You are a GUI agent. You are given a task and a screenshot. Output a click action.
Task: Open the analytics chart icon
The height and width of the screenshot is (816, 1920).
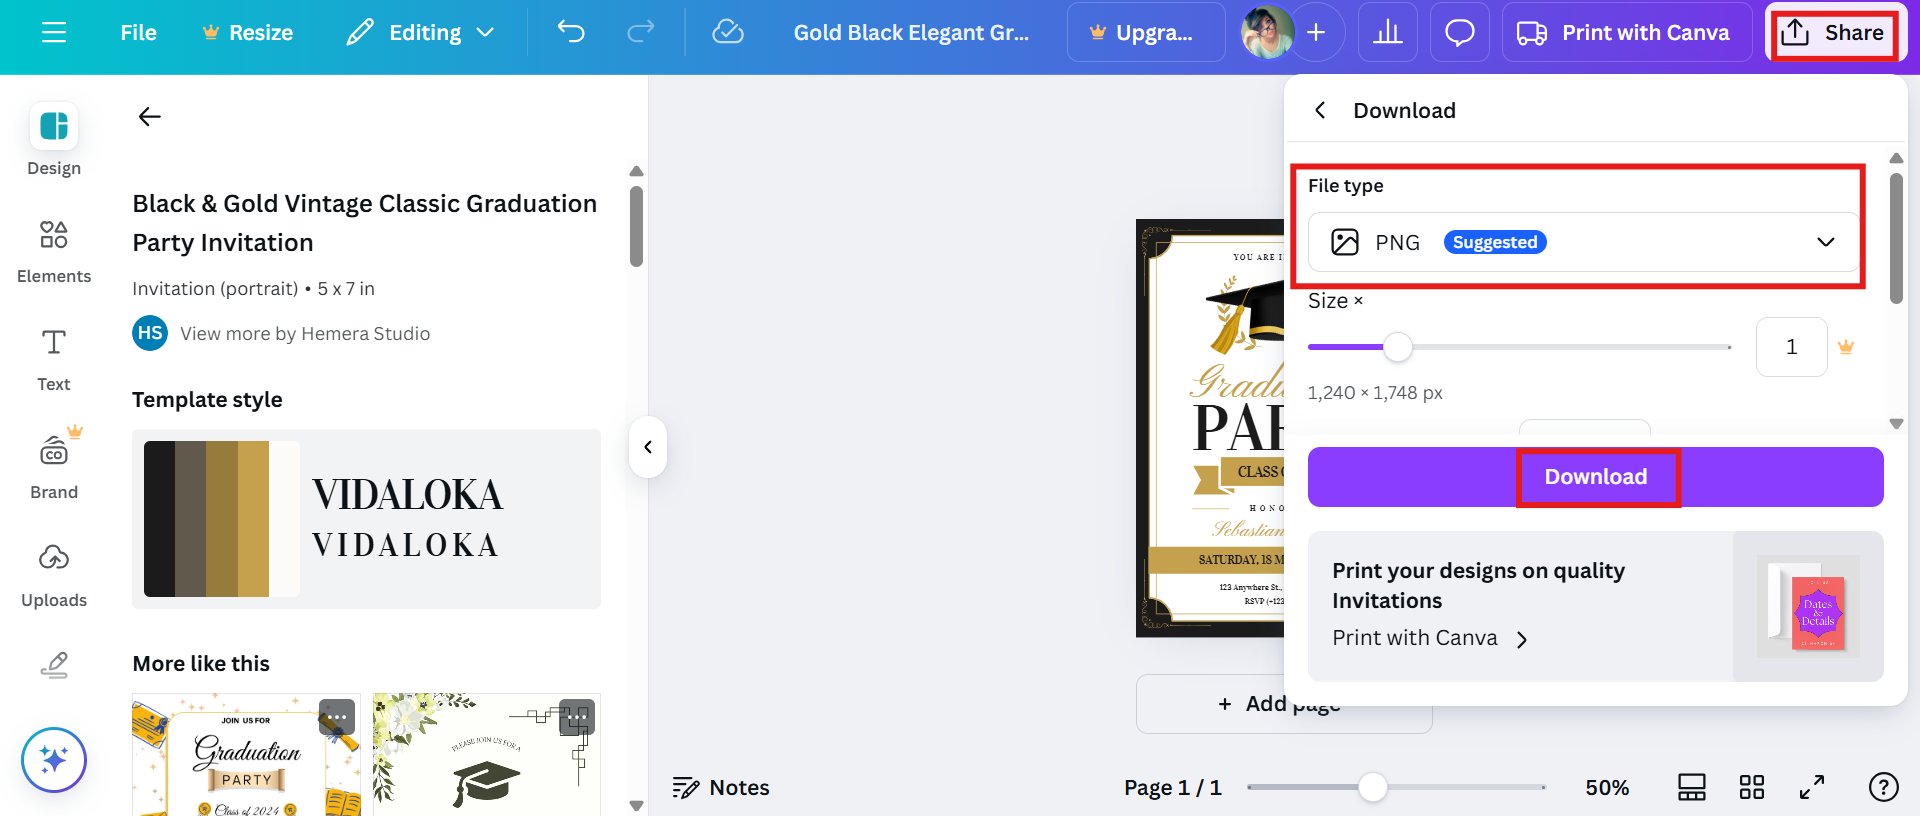pos(1388,33)
